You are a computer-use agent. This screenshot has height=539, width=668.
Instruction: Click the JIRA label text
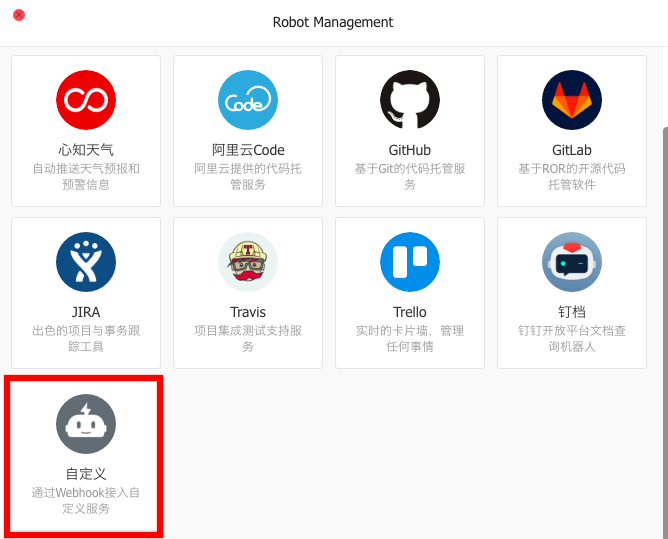pyautogui.click(x=86, y=312)
